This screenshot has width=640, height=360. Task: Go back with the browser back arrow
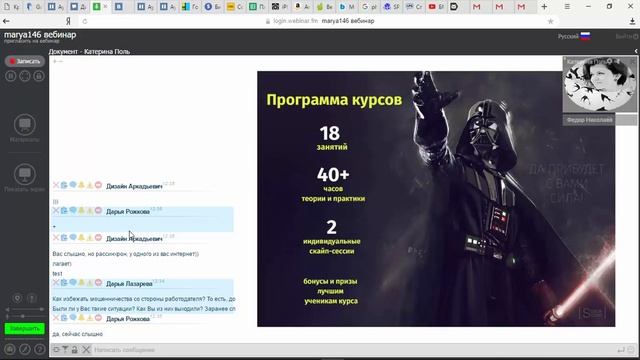point(6,21)
